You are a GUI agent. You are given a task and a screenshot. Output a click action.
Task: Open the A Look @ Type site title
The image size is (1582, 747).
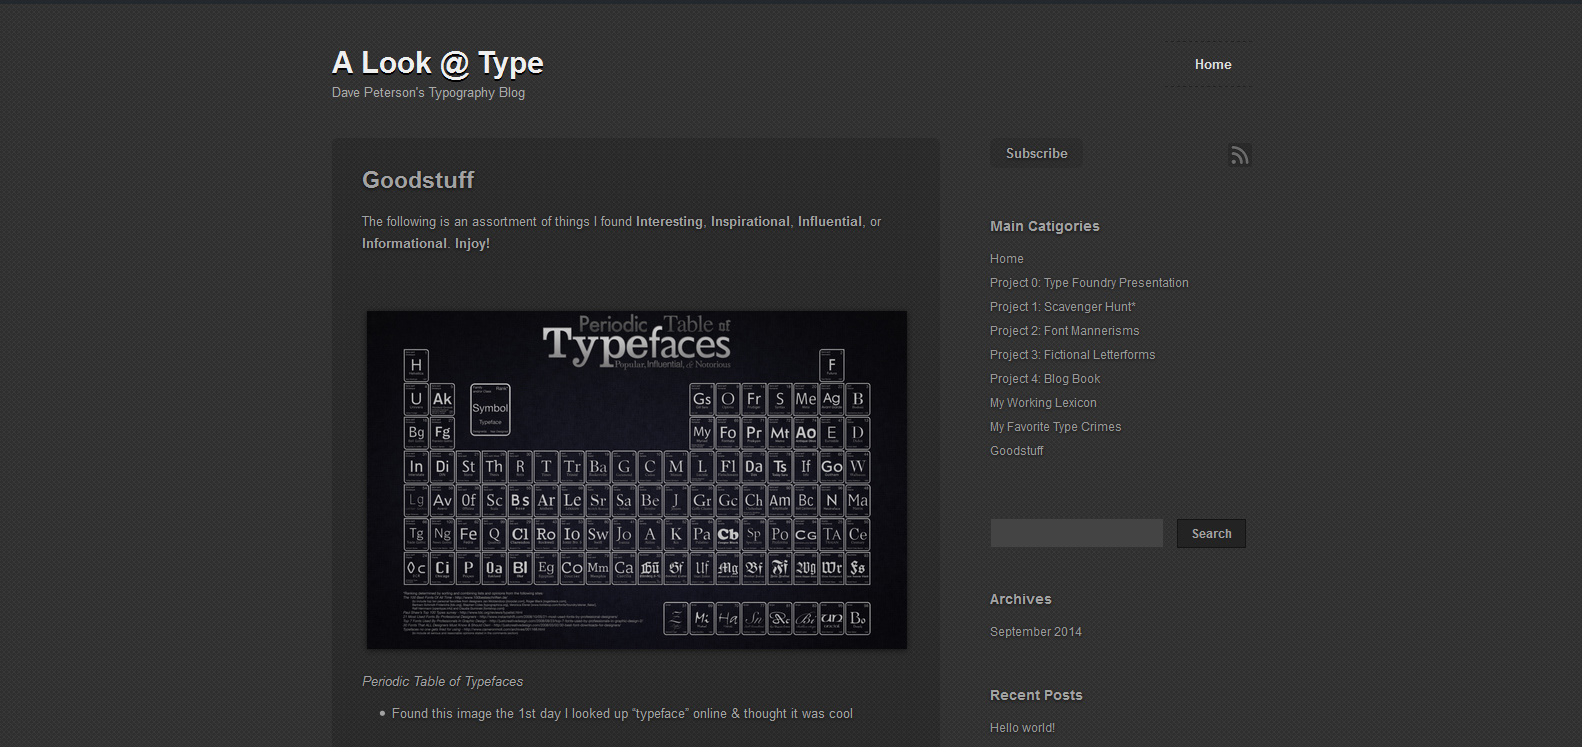point(438,63)
